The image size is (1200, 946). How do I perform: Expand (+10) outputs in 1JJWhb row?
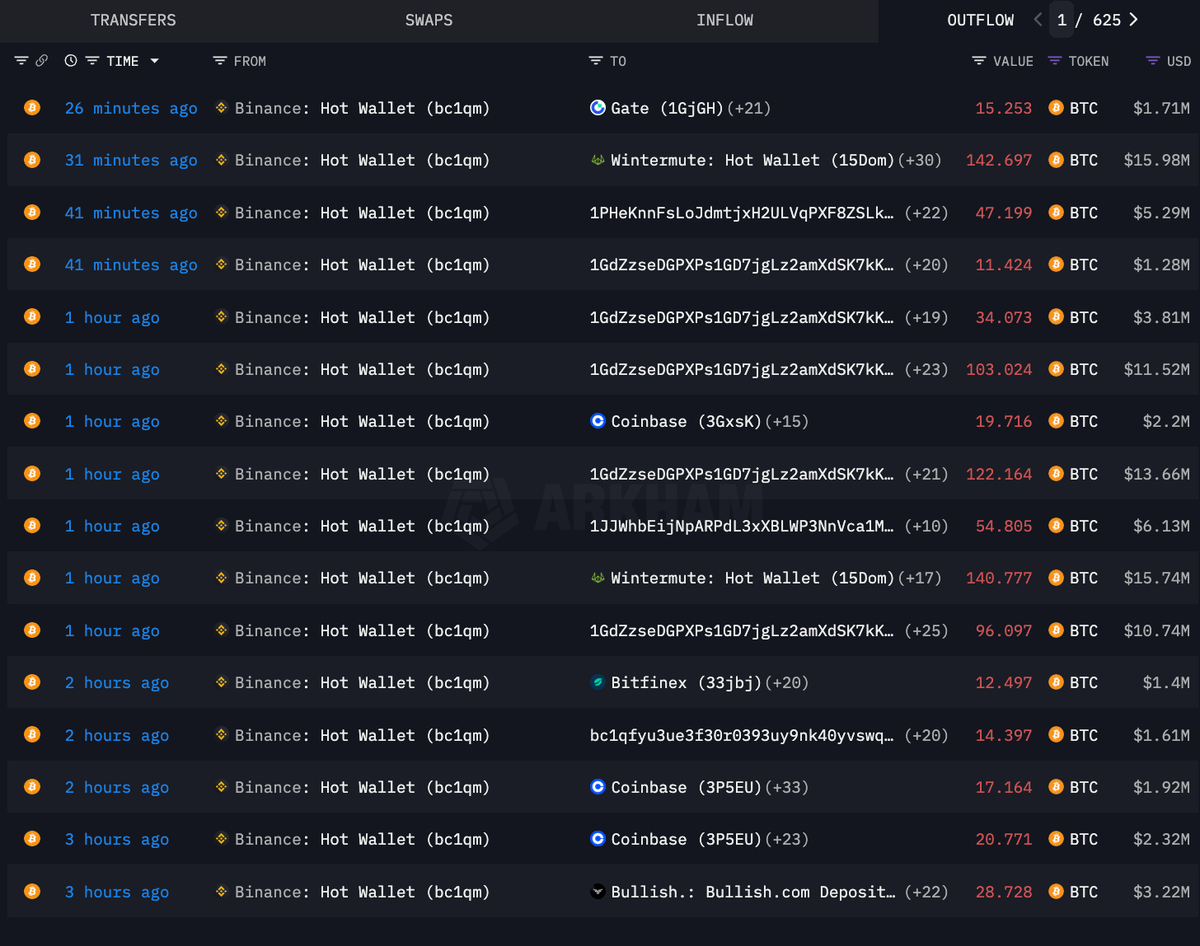(x=926, y=526)
